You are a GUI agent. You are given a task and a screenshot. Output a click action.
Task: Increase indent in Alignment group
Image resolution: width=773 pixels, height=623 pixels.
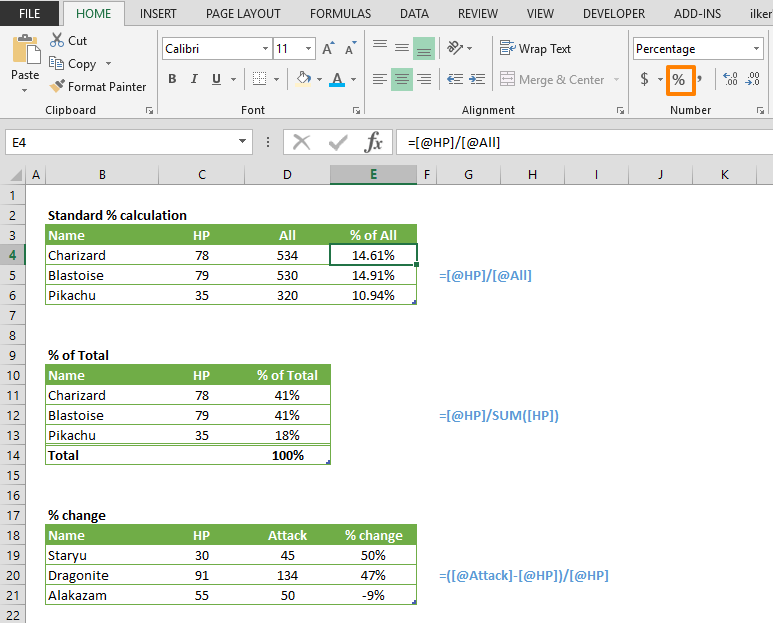tap(477, 79)
